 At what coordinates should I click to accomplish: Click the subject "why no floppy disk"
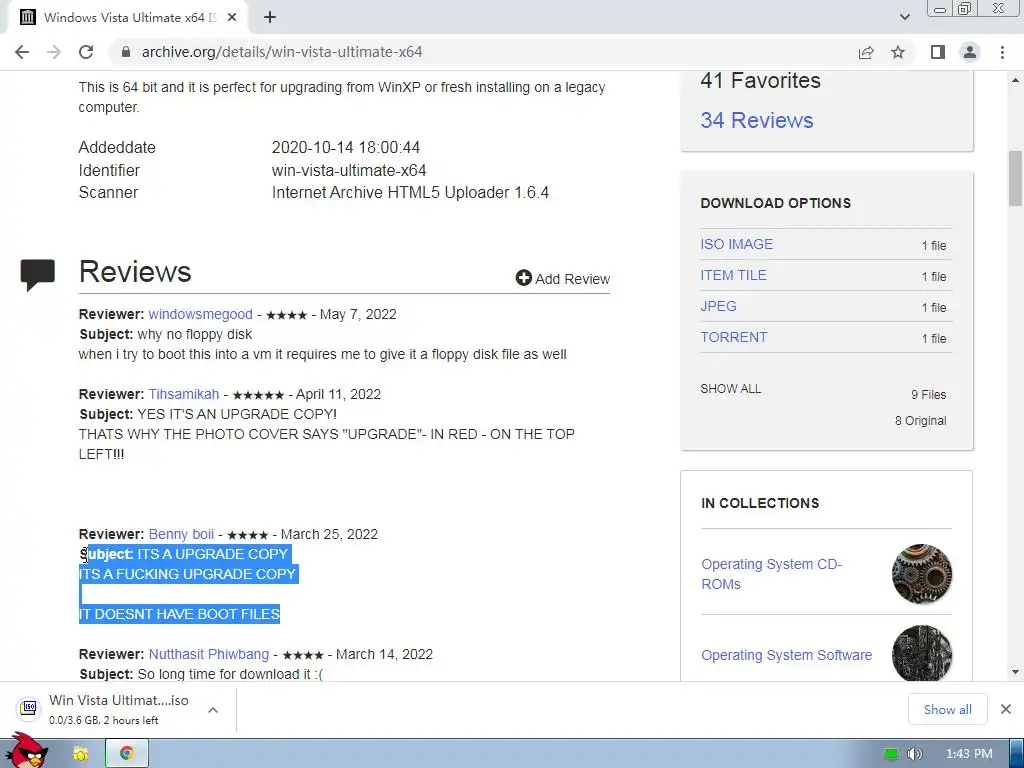point(195,334)
